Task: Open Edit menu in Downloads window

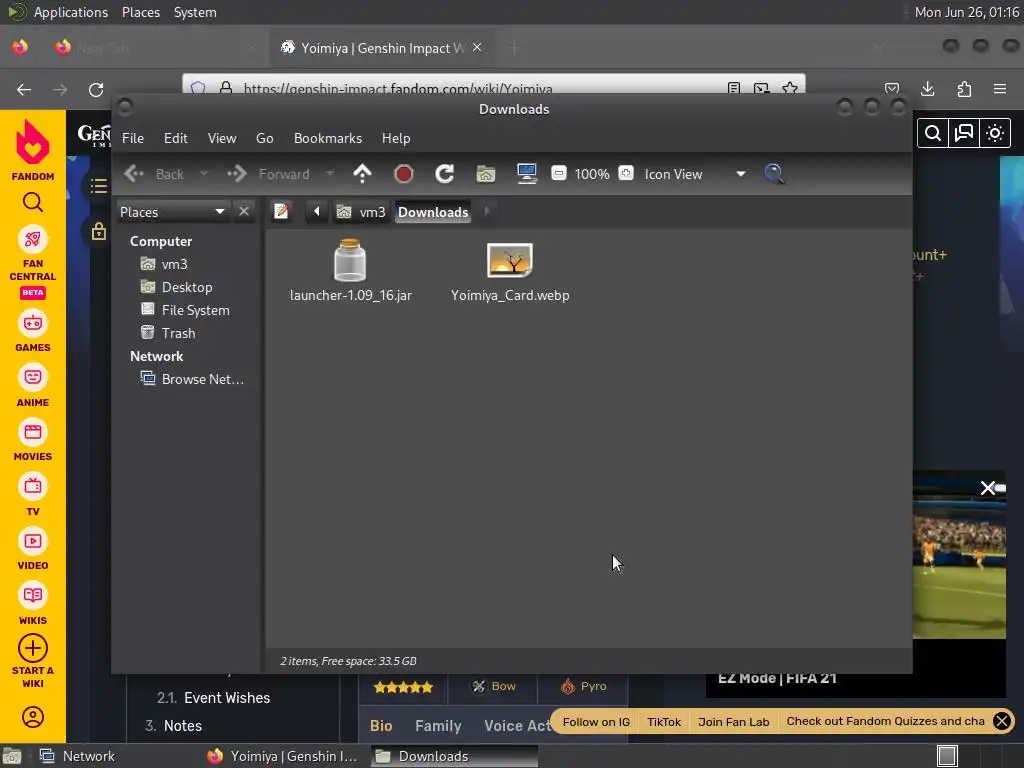Action: click(176, 138)
